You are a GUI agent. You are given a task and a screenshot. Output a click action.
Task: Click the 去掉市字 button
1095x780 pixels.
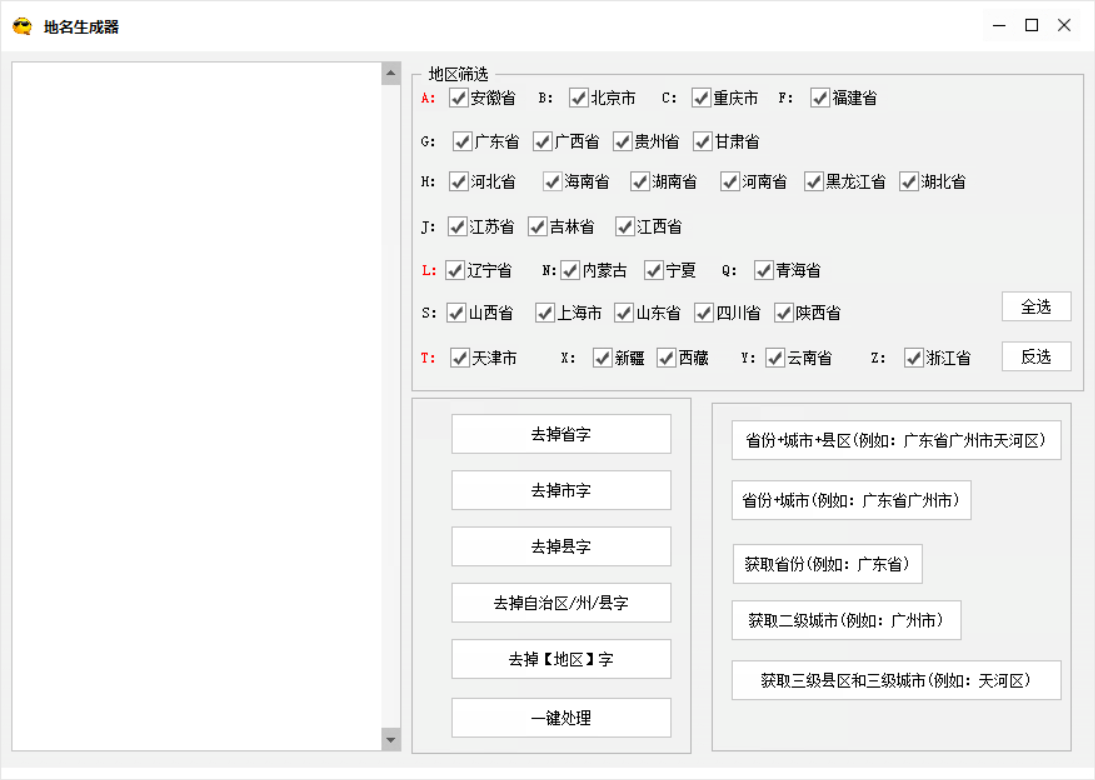[561, 490]
